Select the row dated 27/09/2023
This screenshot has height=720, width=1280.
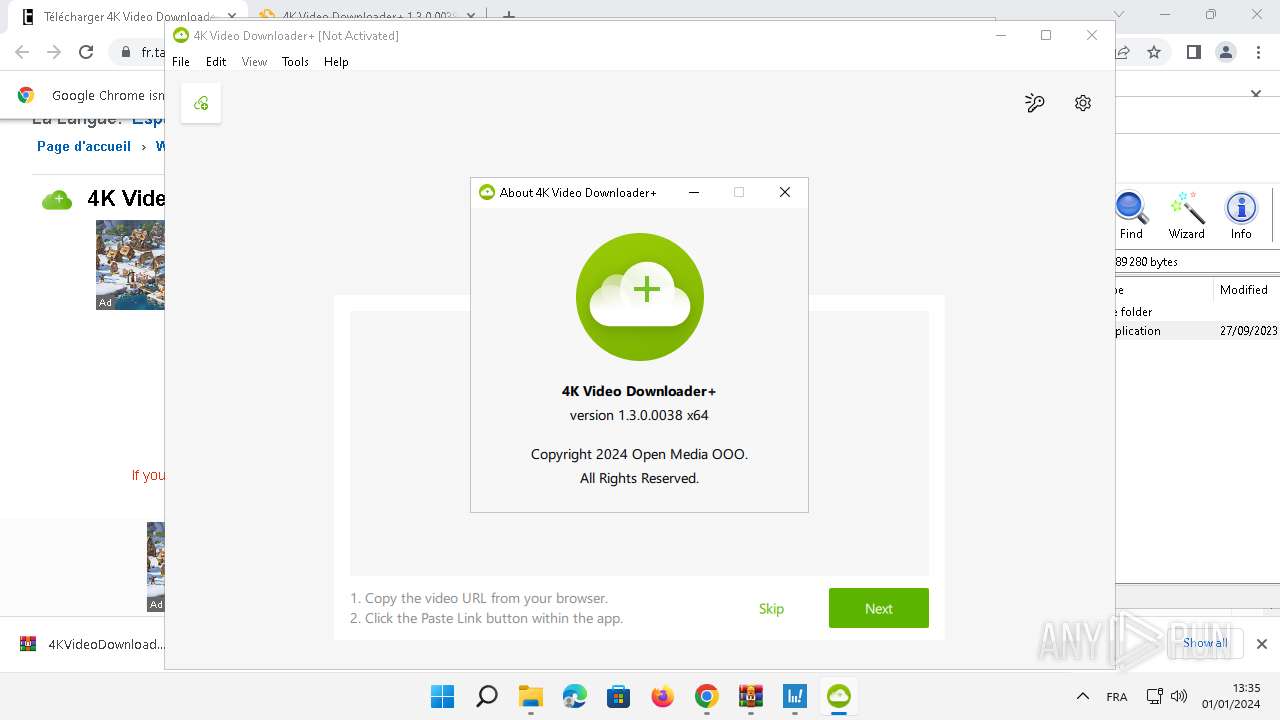click(x=1197, y=331)
